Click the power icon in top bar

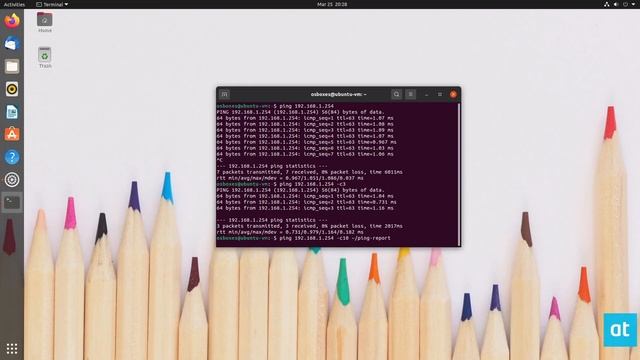tap(625, 4)
